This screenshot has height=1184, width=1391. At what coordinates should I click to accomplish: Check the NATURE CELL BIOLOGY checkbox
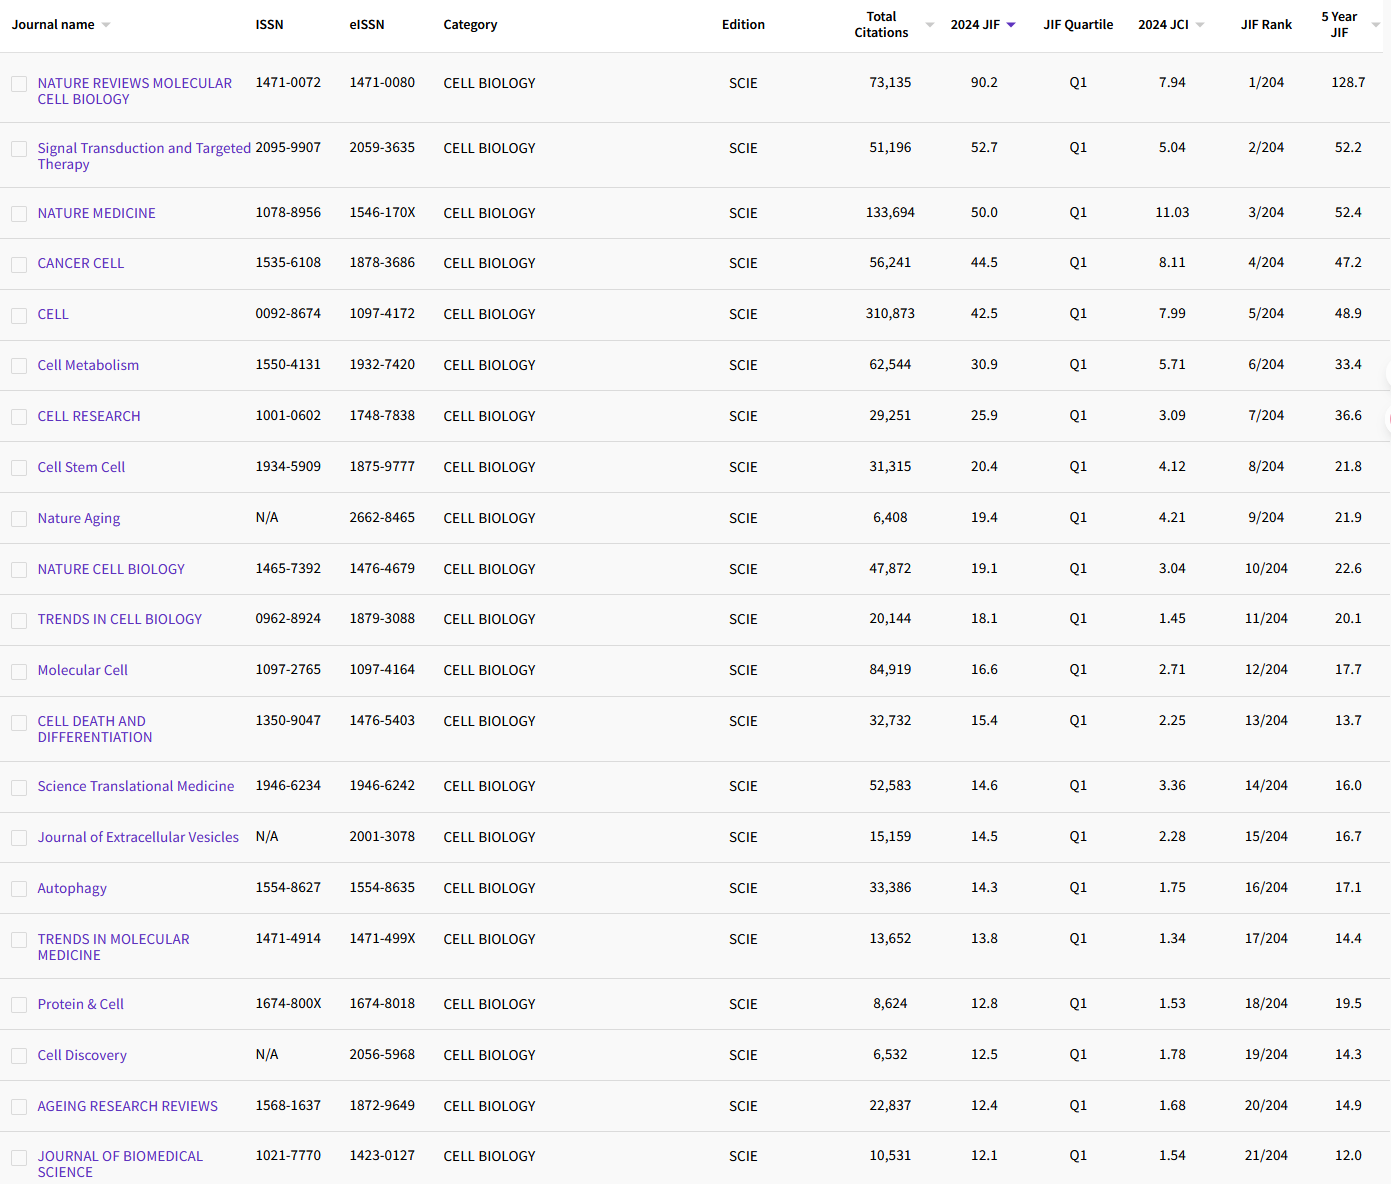[19, 570]
